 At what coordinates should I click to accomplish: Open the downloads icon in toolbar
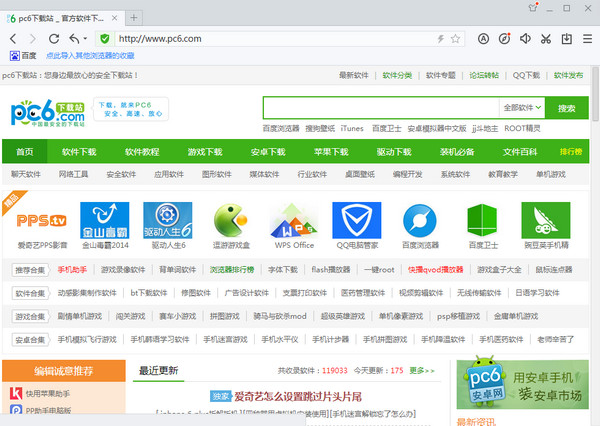click(567, 39)
